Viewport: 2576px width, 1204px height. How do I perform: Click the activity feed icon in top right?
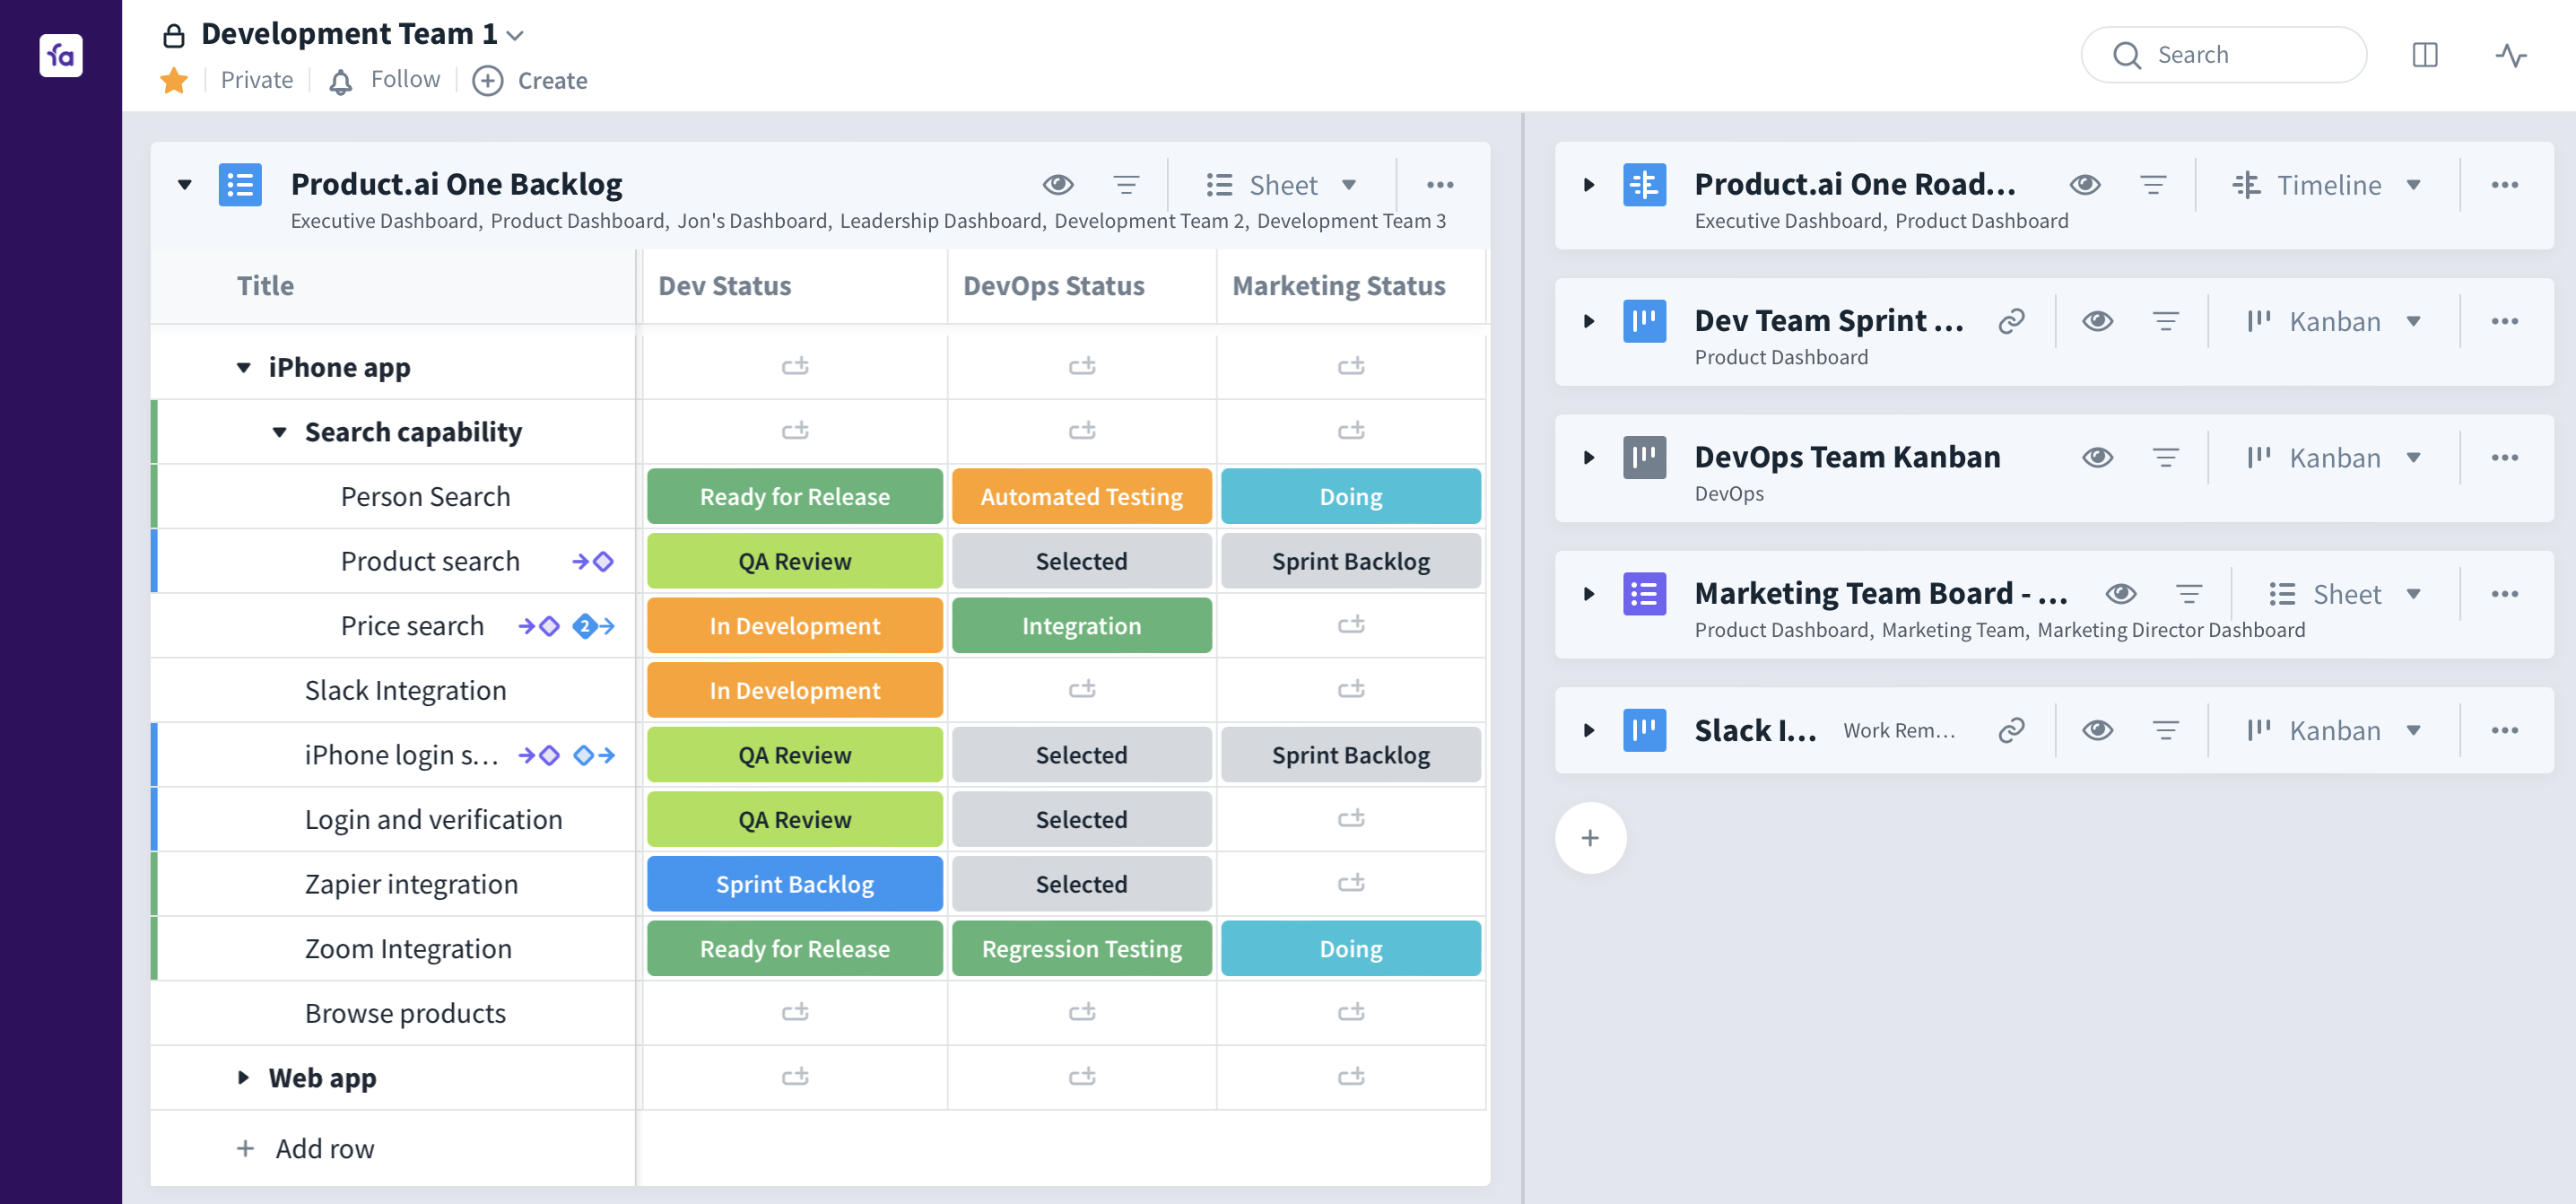2512,55
